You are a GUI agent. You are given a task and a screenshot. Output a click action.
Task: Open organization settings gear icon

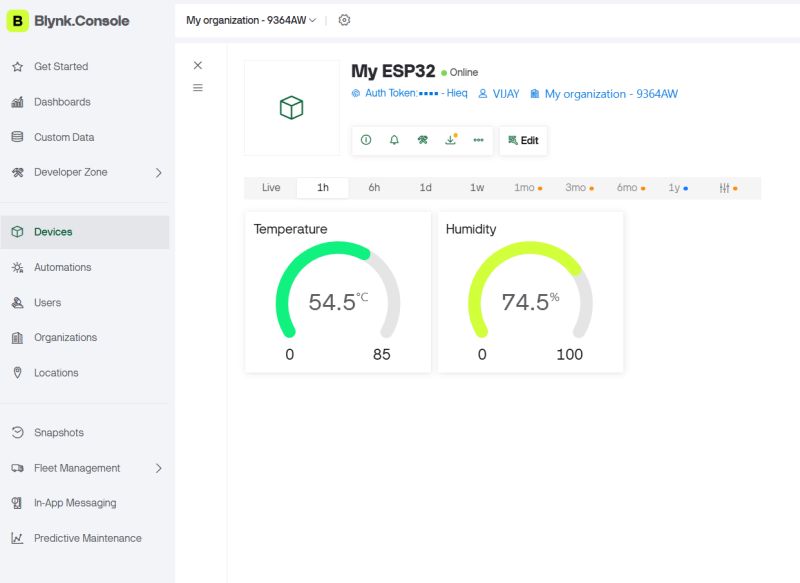(x=344, y=20)
